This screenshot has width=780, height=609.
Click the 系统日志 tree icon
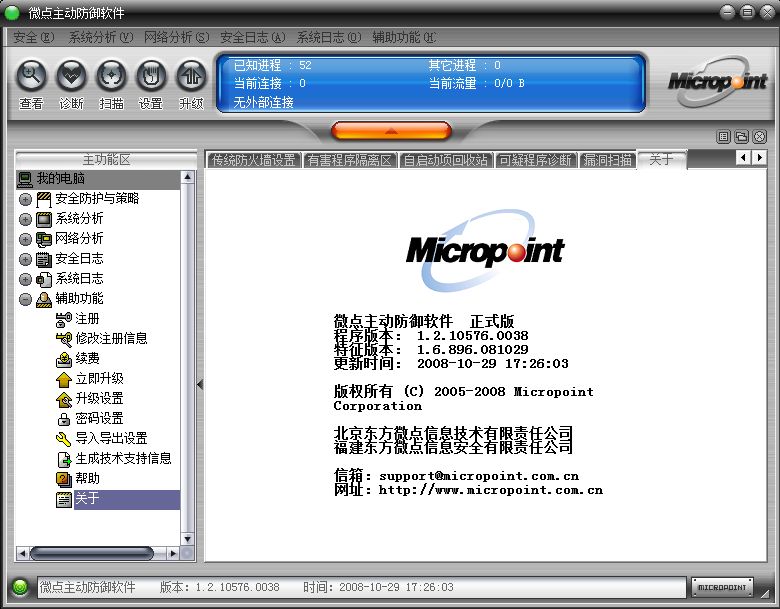click(44, 279)
